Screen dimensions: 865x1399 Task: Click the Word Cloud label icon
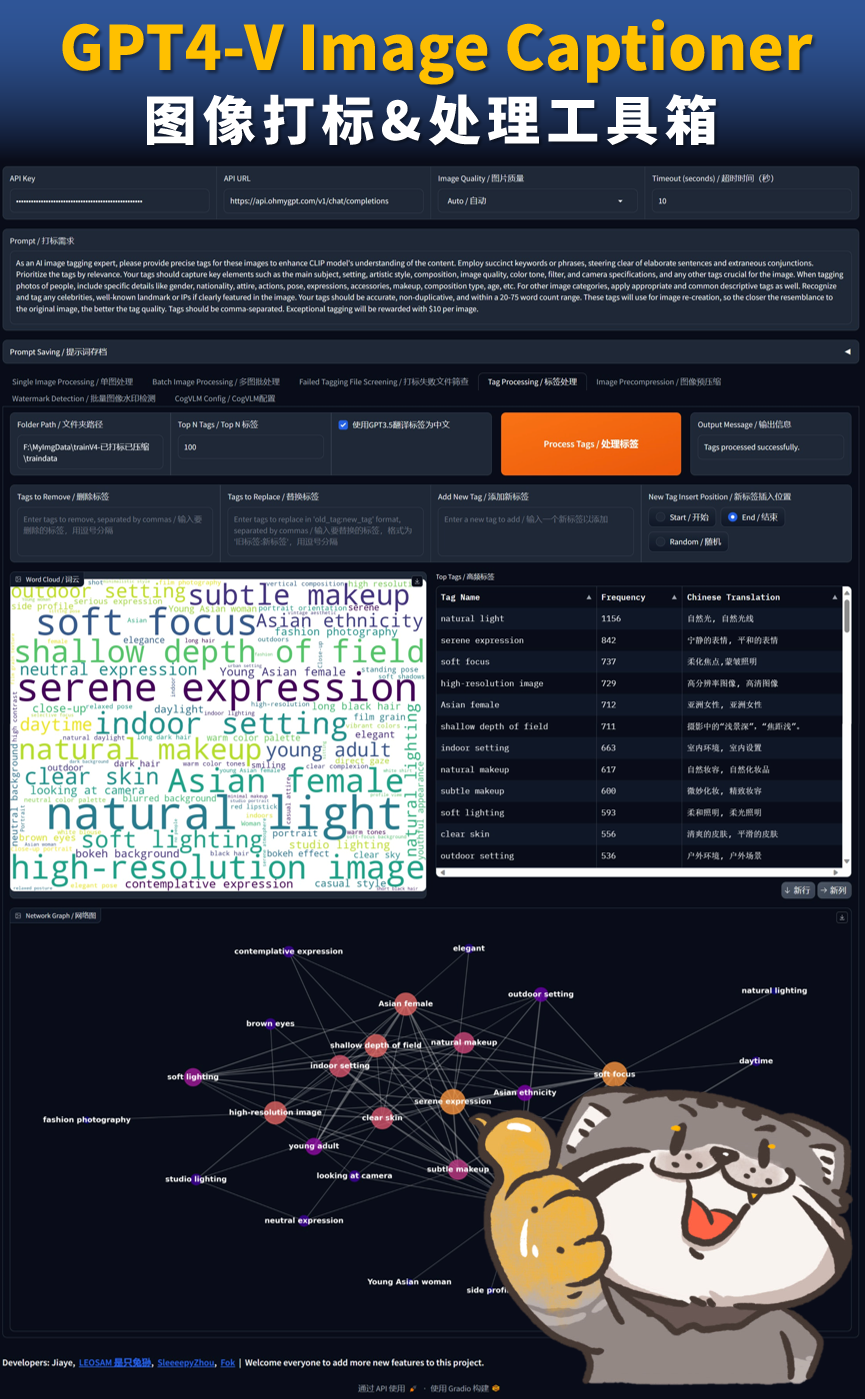coord(18,579)
